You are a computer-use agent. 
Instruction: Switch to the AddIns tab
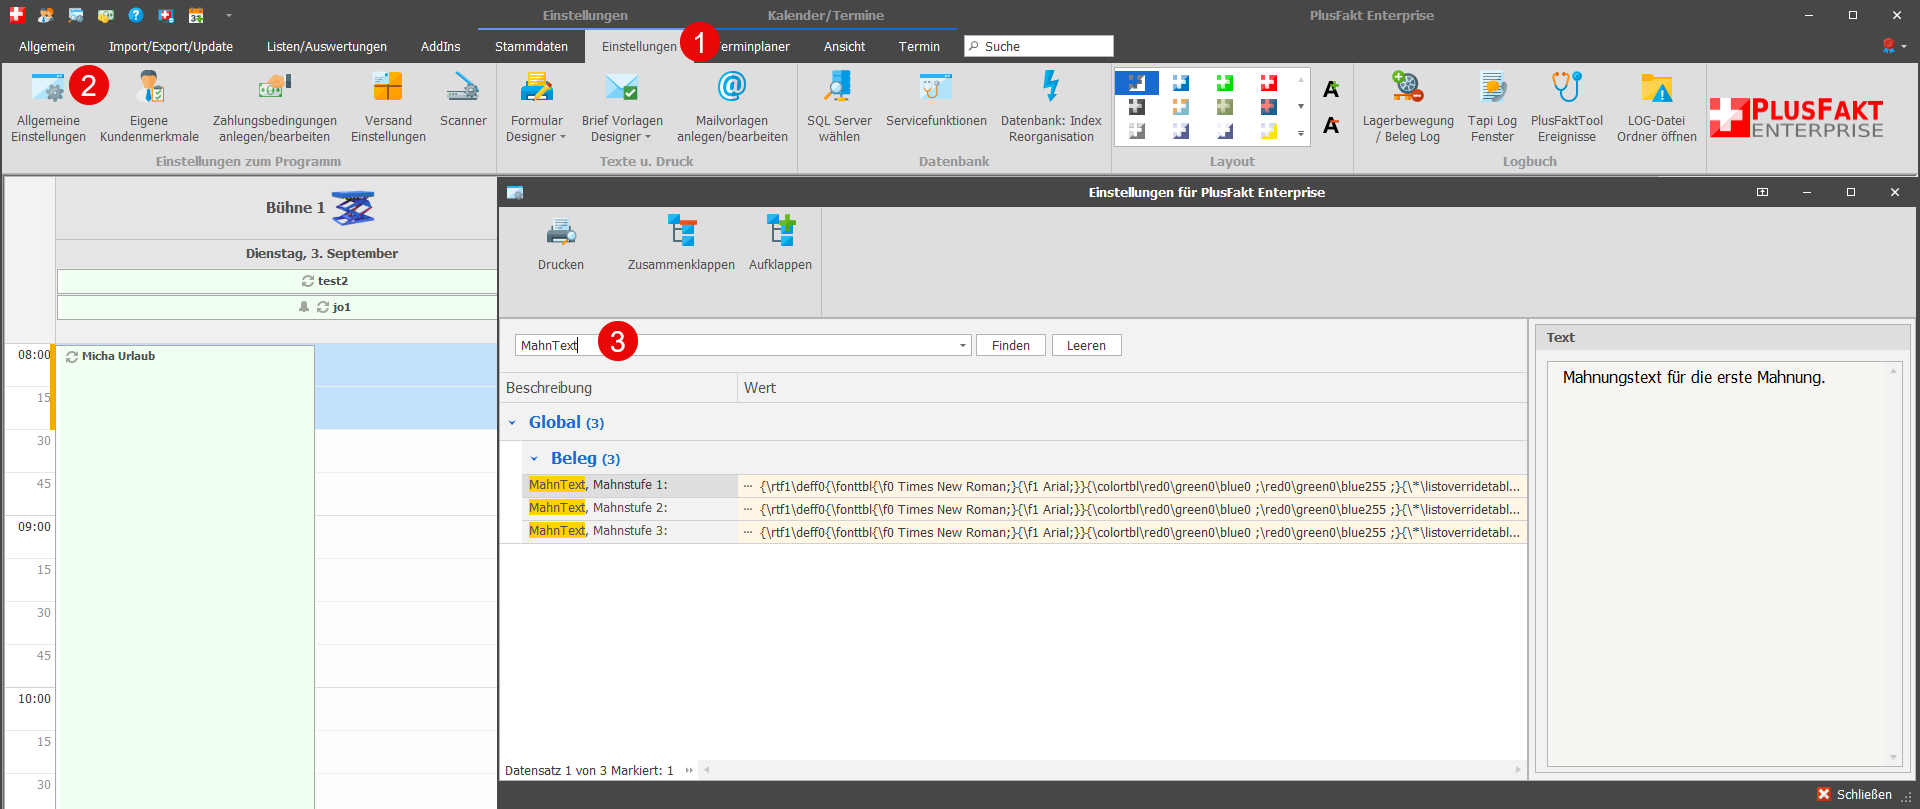point(441,47)
